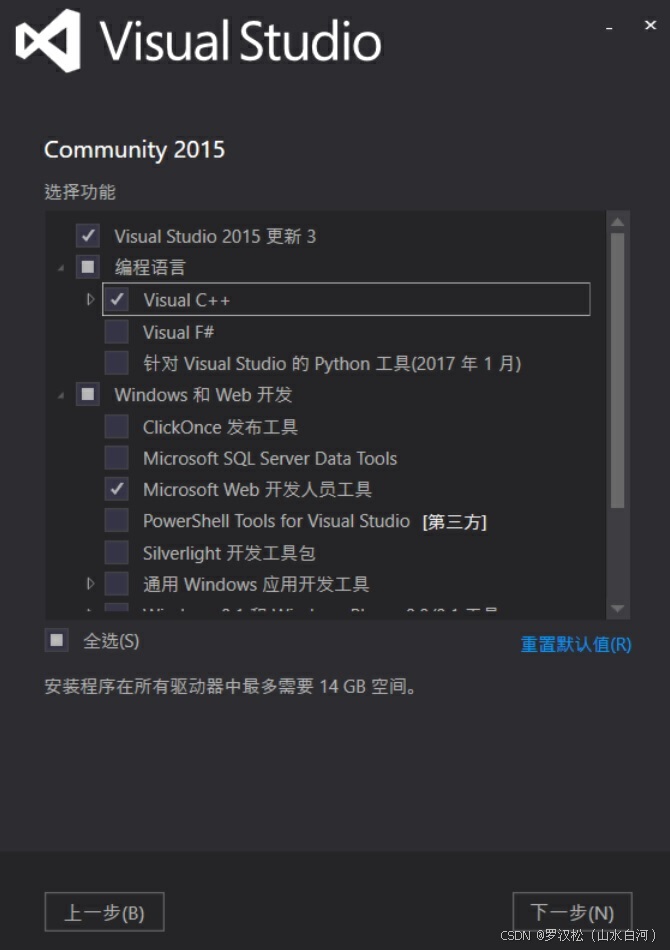Check the Silverlight 开发工具包 checkbox
The height and width of the screenshot is (950, 670).
(116, 553)
